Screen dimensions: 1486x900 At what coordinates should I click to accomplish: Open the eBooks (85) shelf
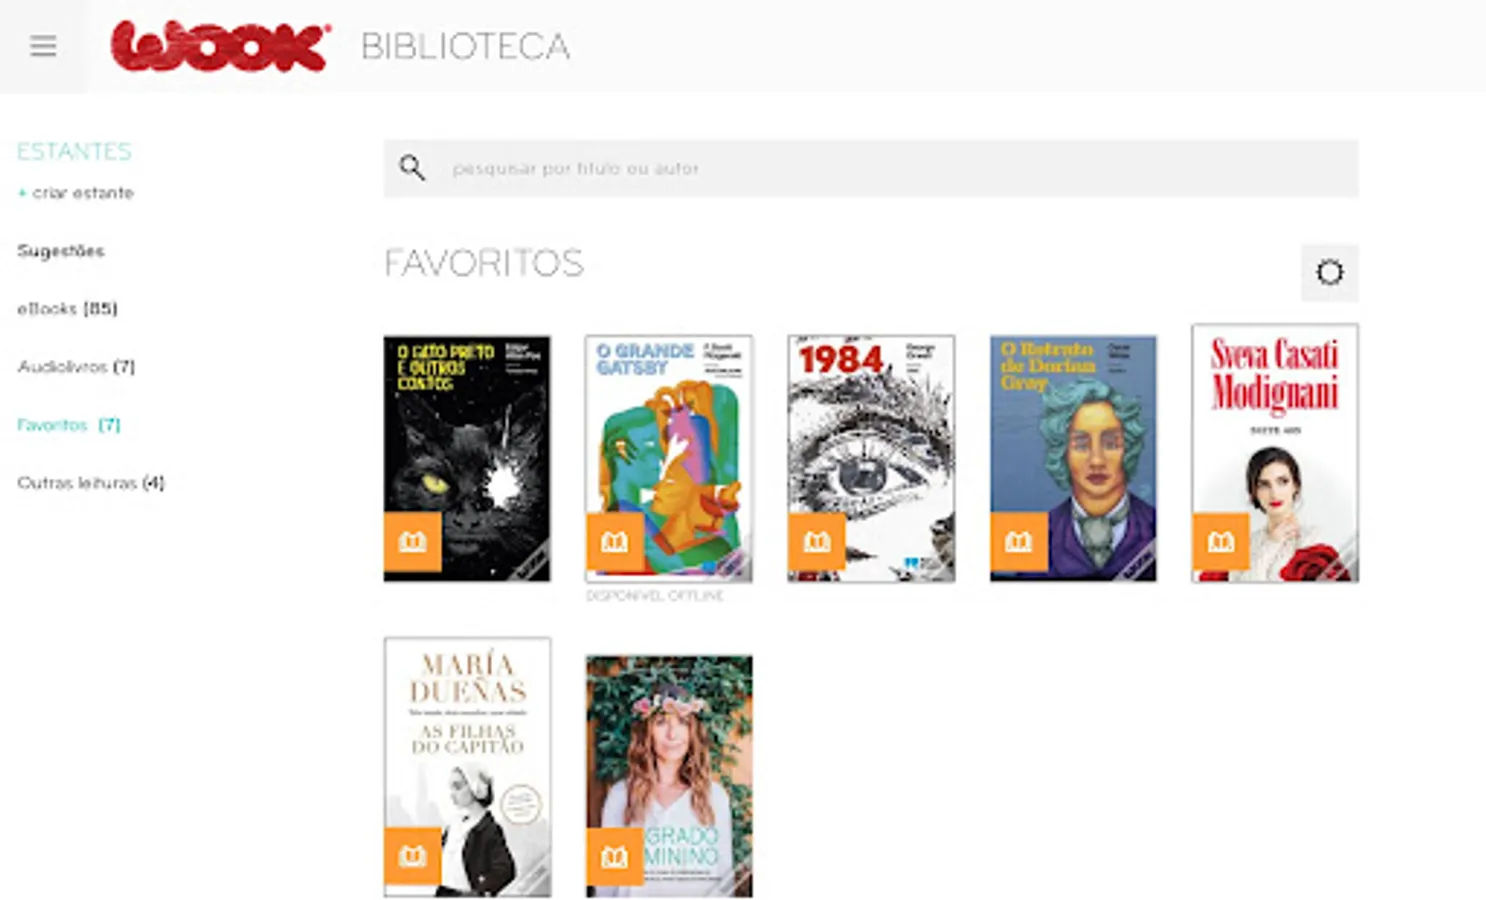(67, 309)
